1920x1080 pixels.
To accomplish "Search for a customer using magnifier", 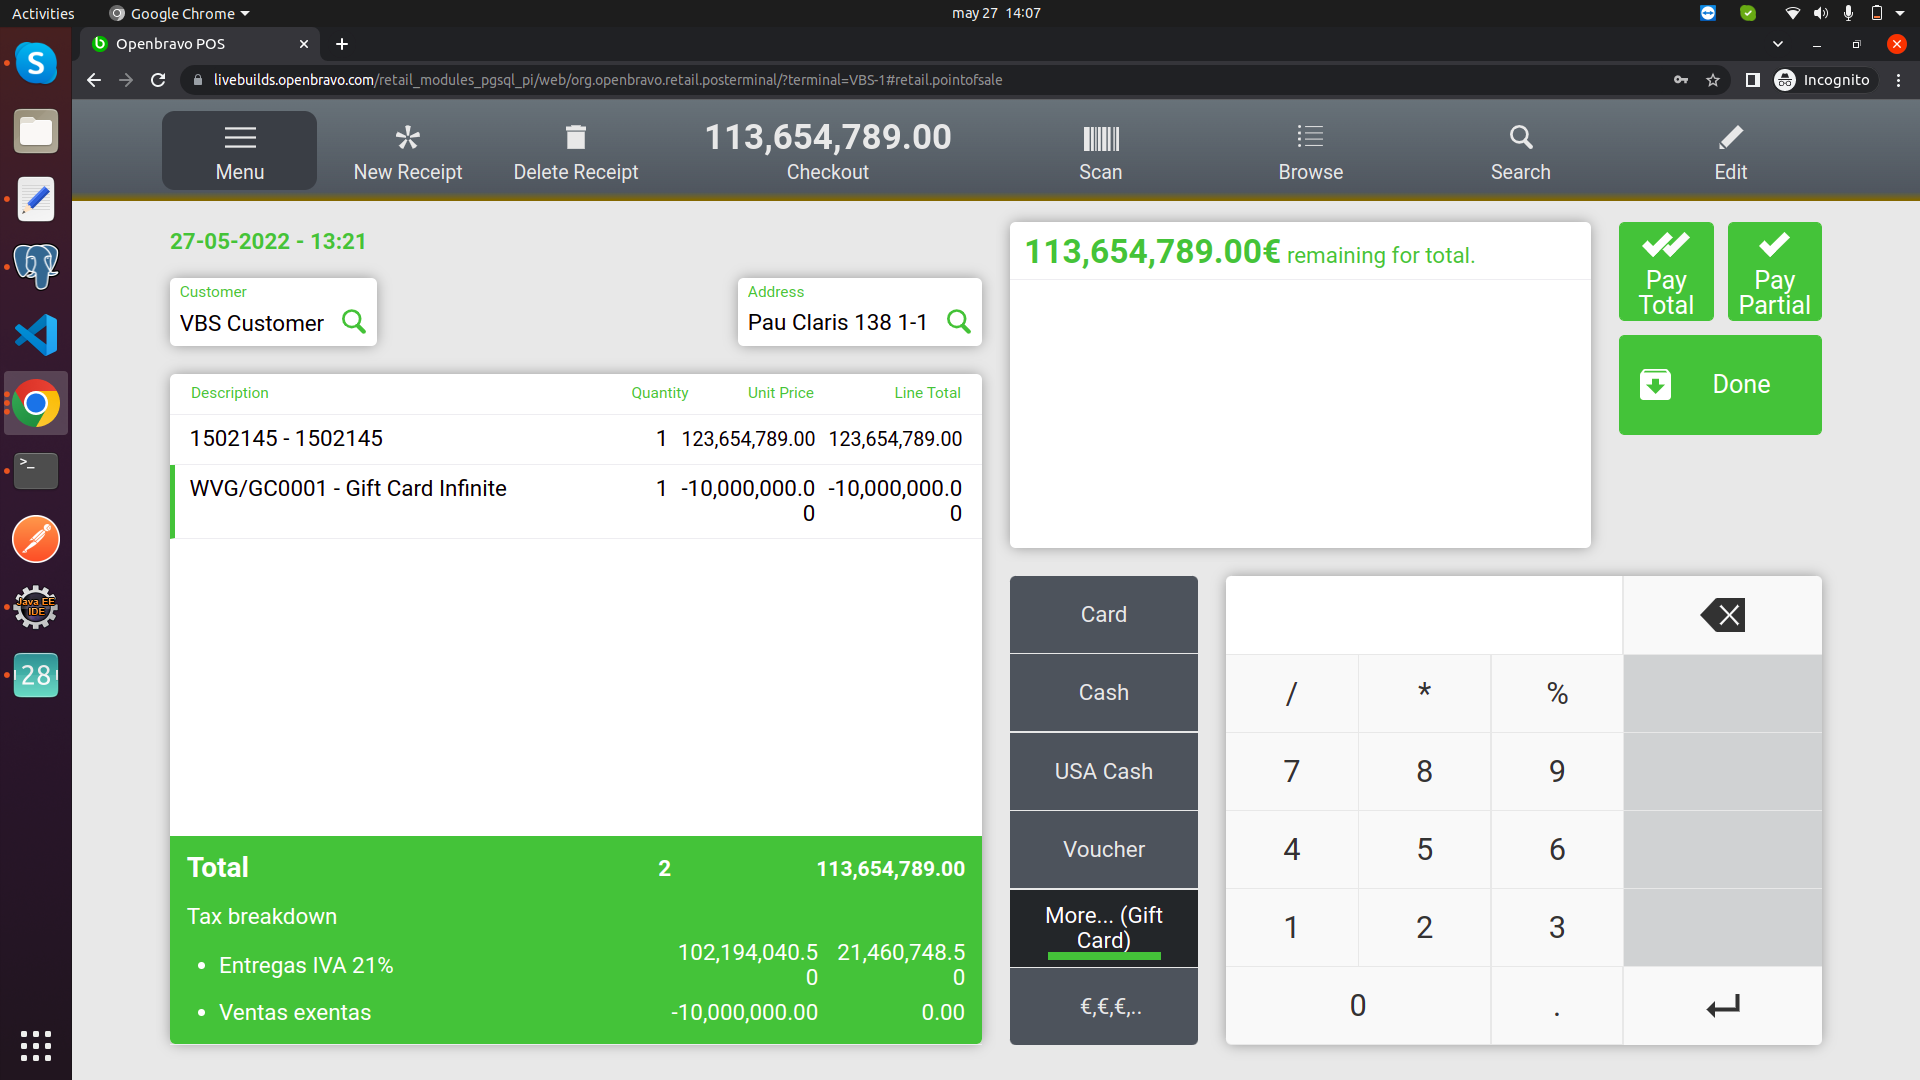I will tap(354, 322).
